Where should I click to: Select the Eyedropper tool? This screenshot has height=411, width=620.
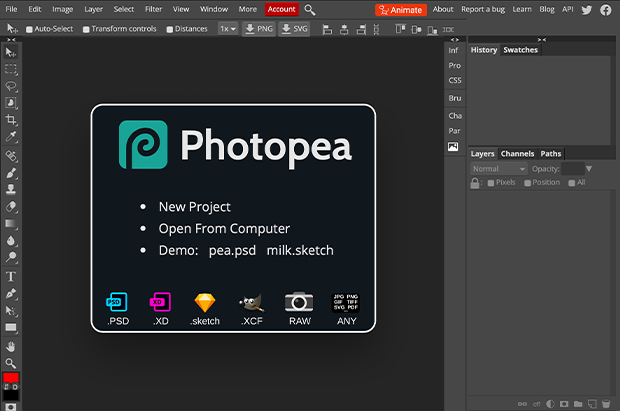point(11,136)
